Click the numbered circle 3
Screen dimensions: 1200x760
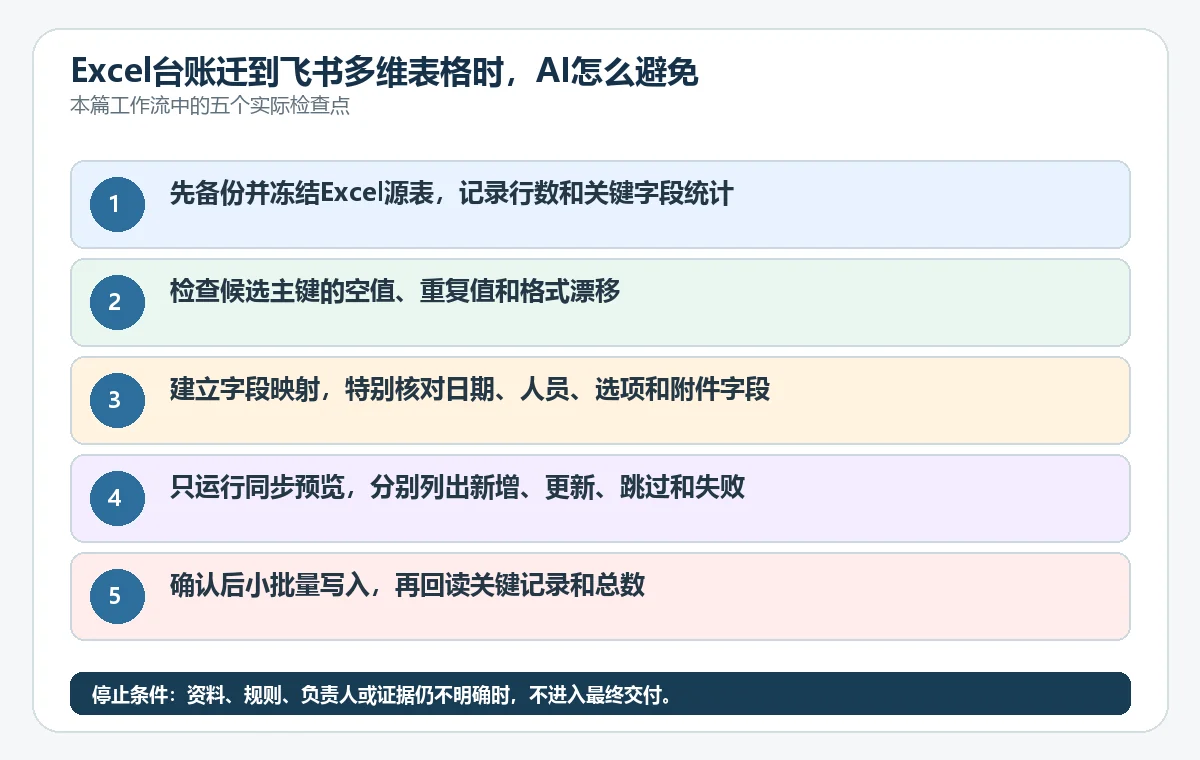[118, 400]
